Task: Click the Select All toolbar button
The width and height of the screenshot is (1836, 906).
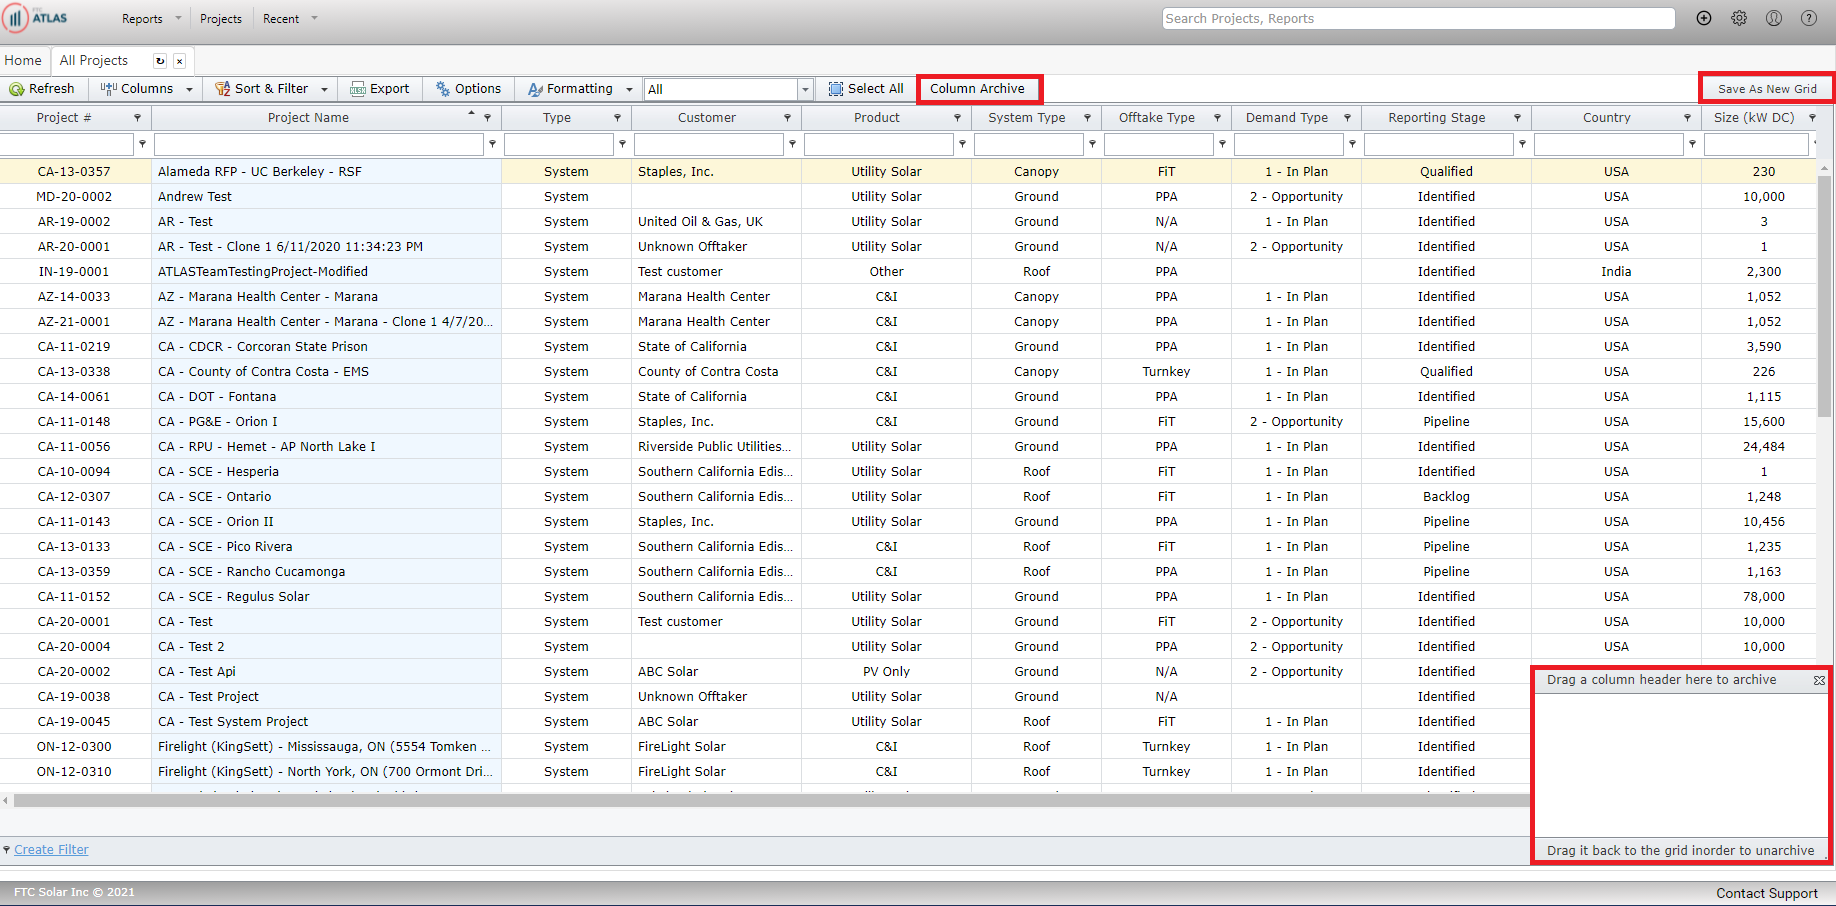Action: [866, 89]
